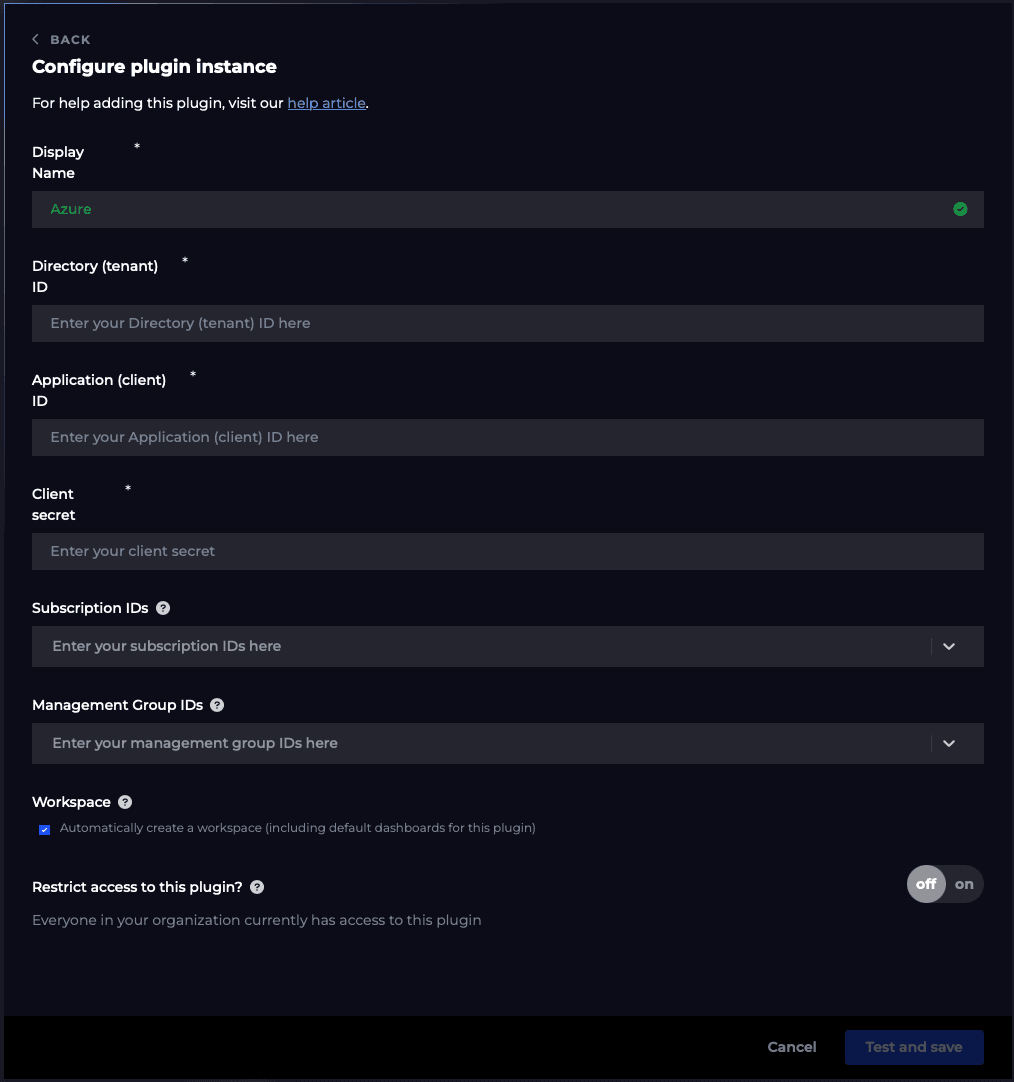The image size is (1014, 1082).
Task: Open the help article link
Action: coord(326,103)
